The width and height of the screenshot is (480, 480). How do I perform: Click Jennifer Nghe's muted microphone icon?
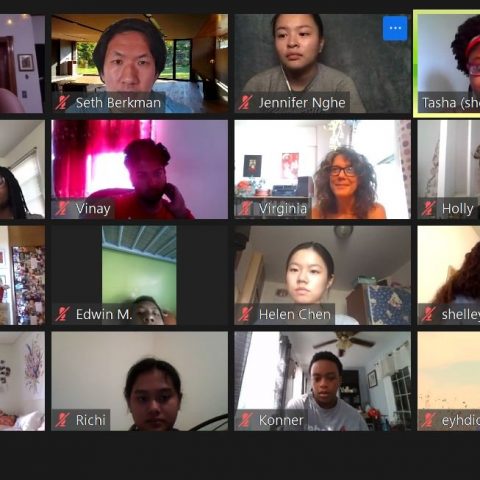(x=246, y=102)
